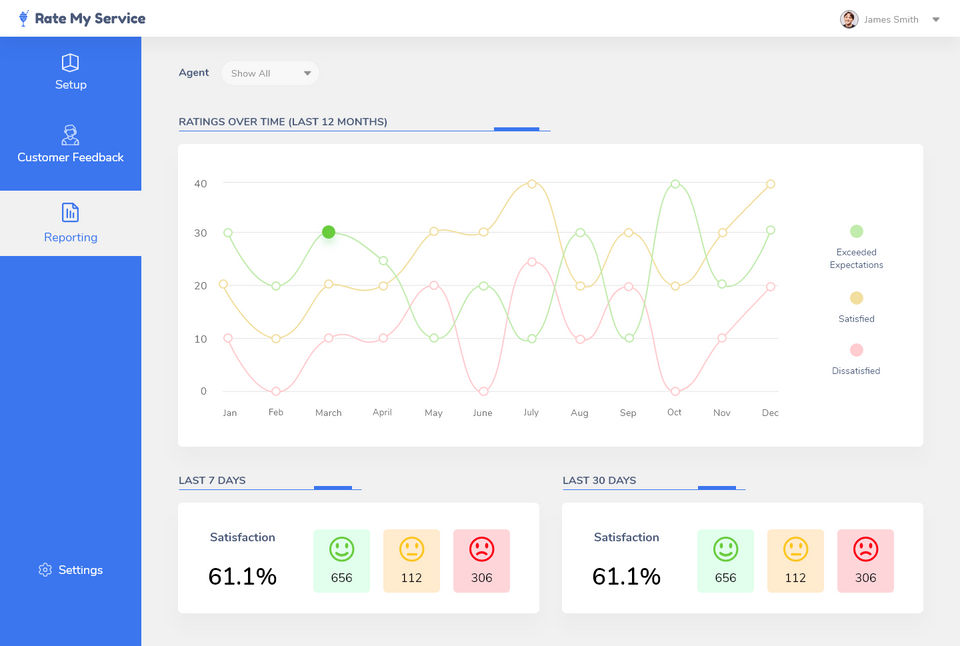Expand the user account dropdown arrow
Viewport: 960px width, 646px height.
pos(936,20)
